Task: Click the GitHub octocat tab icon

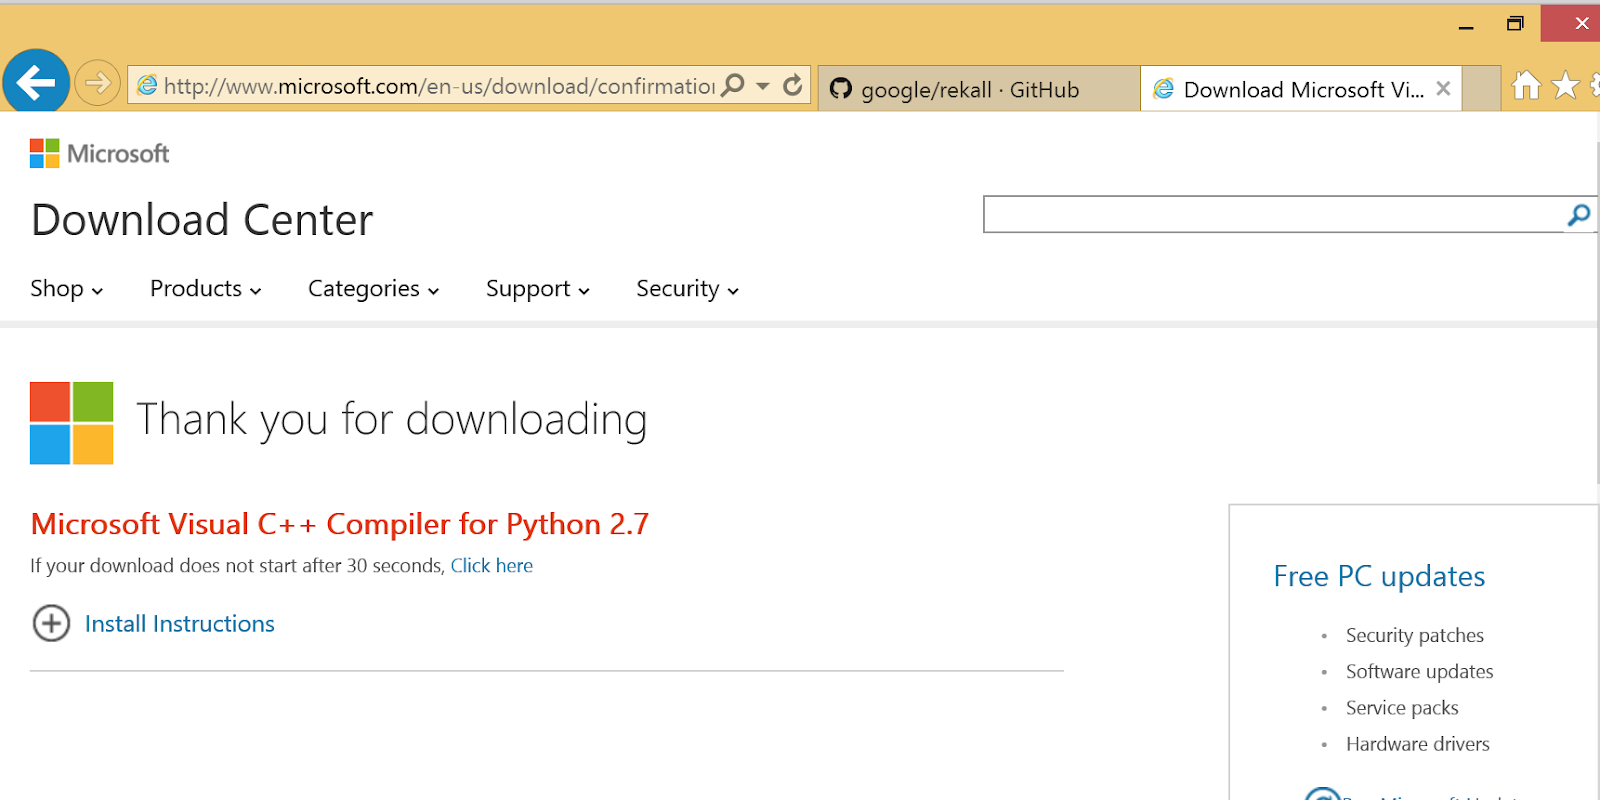Action: 841,89
